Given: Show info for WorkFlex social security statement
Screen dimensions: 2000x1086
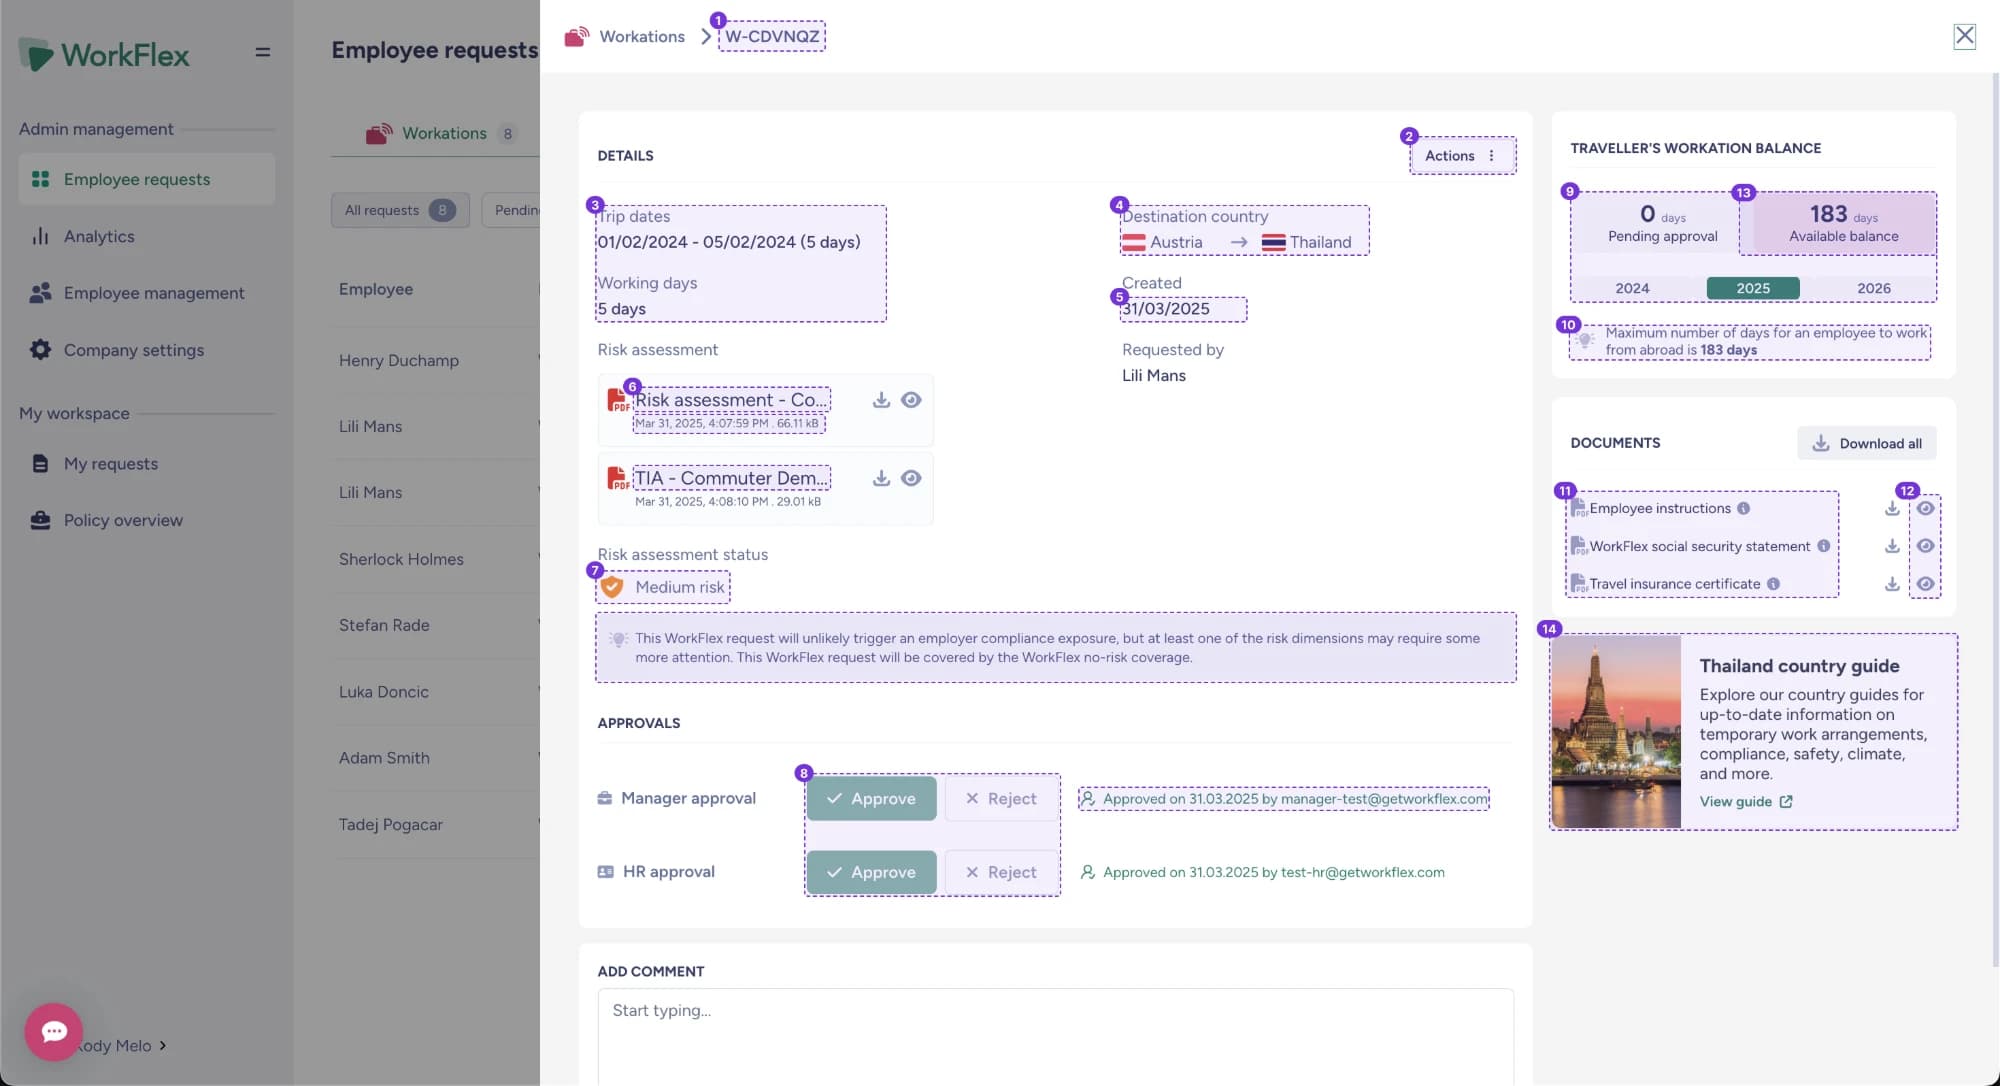Looking at the screenshot, I should point(1823,546).
